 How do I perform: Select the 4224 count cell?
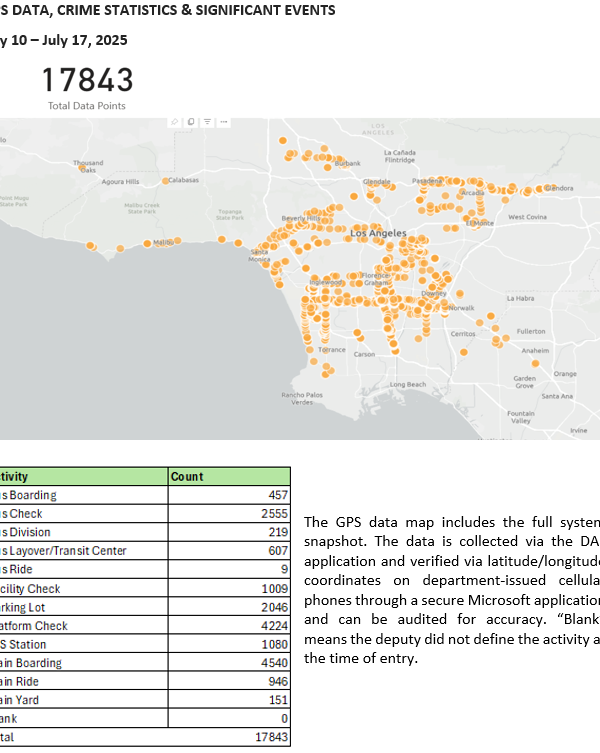coord(272,625)
